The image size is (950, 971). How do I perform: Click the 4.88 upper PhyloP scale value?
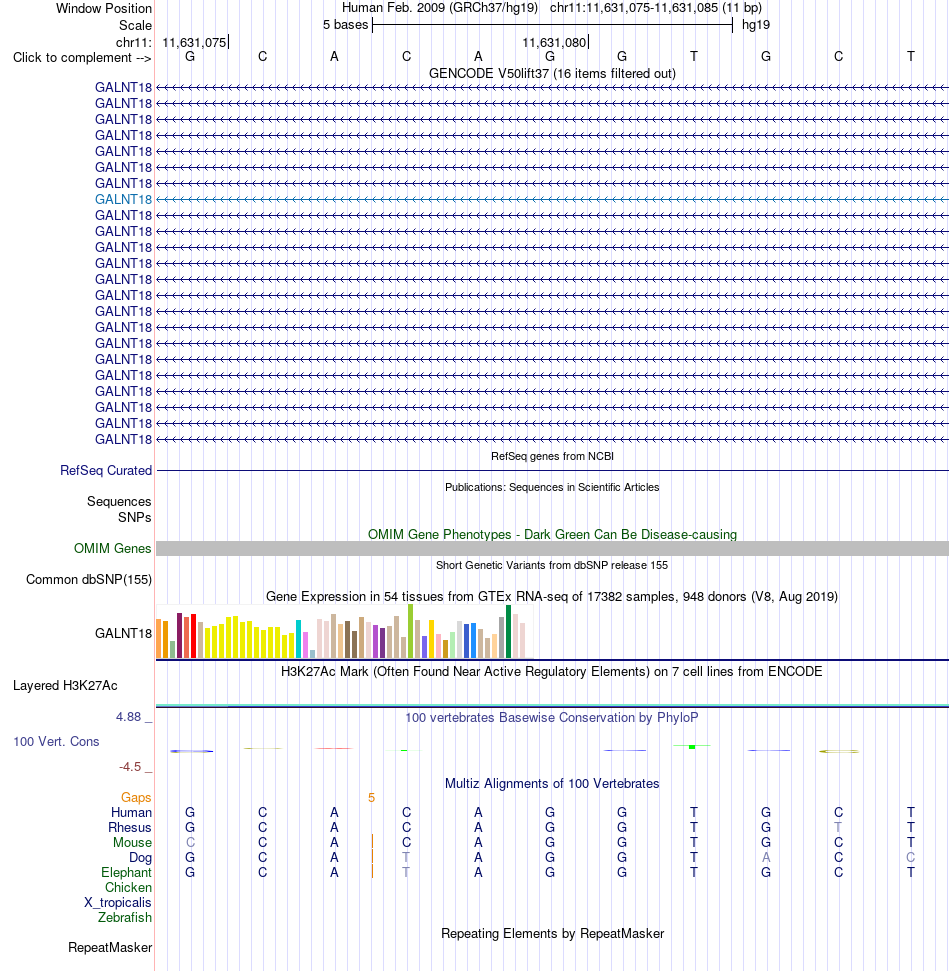(129, 716)
